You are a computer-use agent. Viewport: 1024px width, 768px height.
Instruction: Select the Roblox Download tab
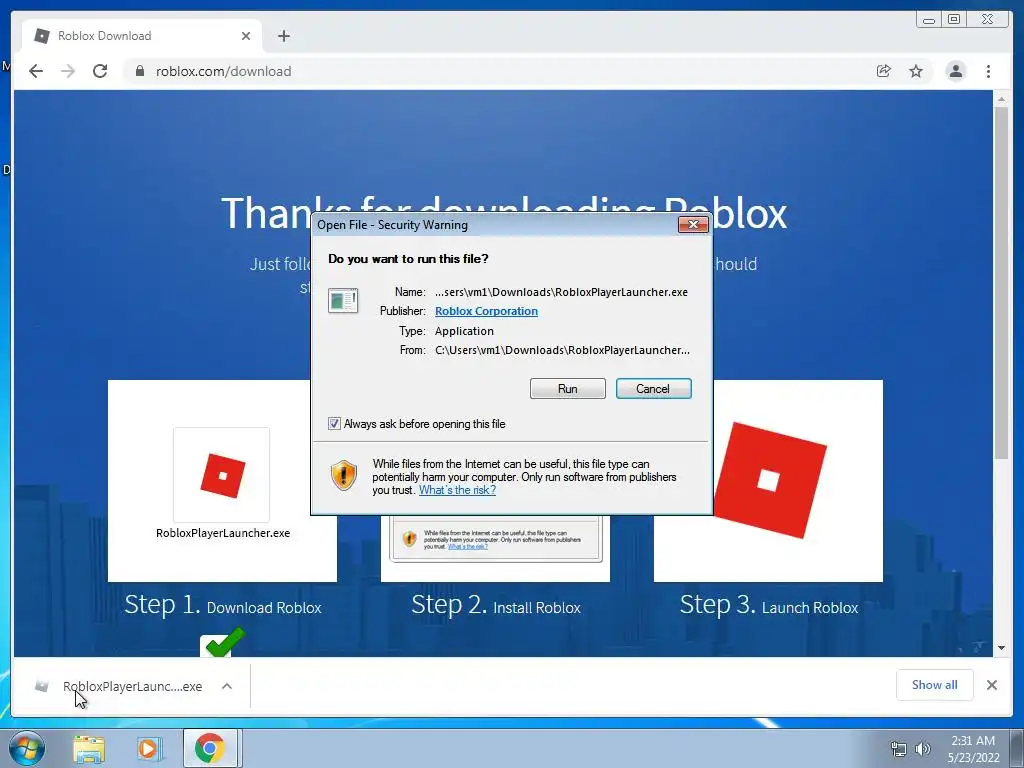(x=142, y=36)
